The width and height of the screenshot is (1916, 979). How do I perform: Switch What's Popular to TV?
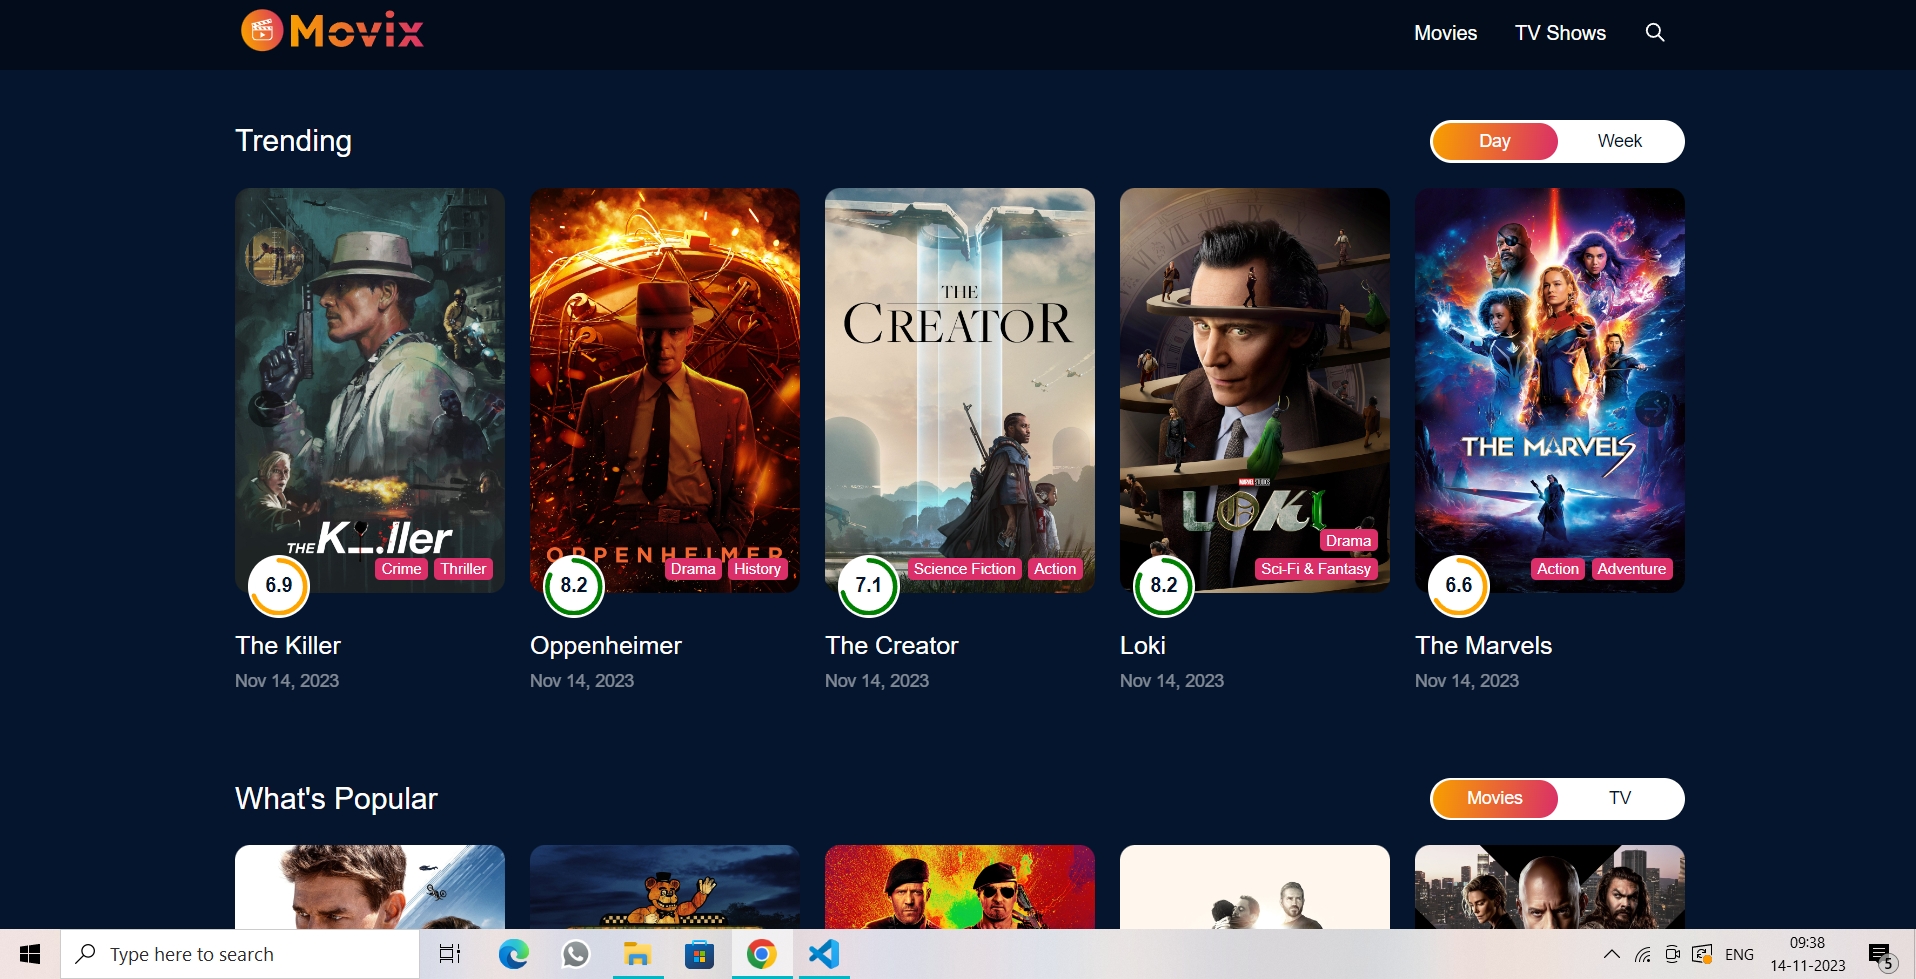click(x=1620, y=798)
